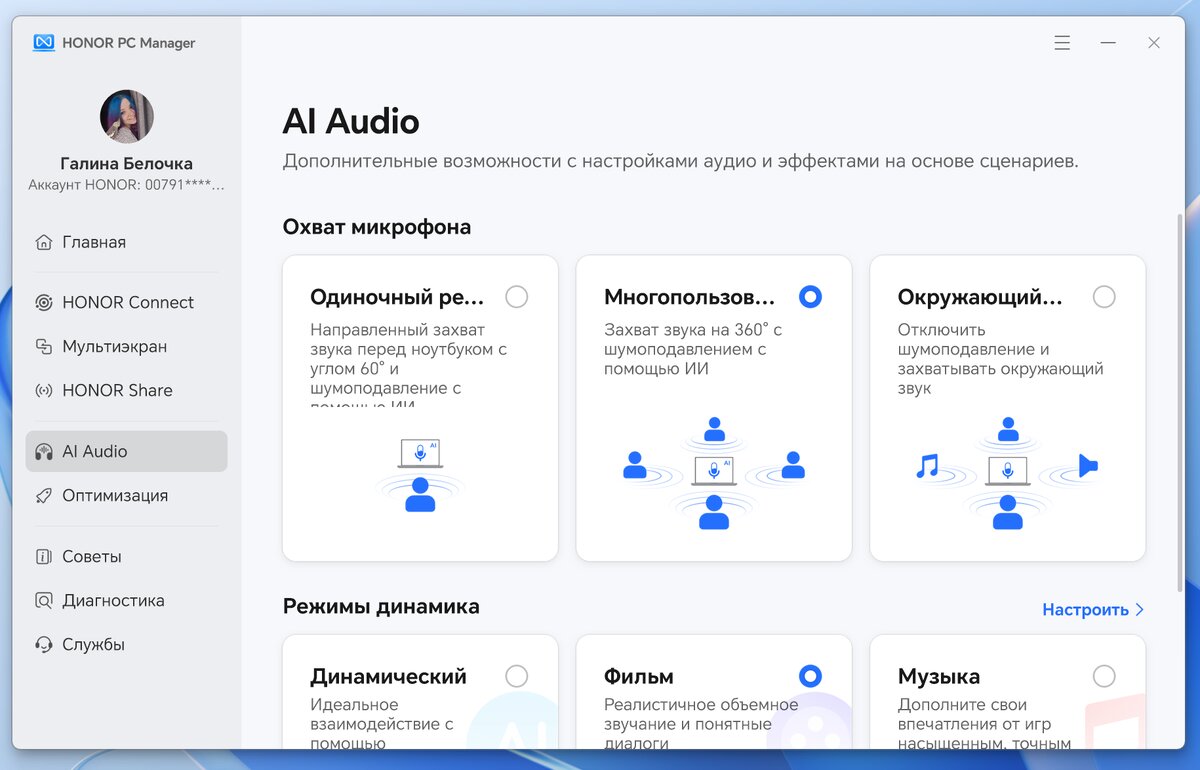Open the HONOR Connect menu item
1200x770 pixels.
(x=126, y=302)
